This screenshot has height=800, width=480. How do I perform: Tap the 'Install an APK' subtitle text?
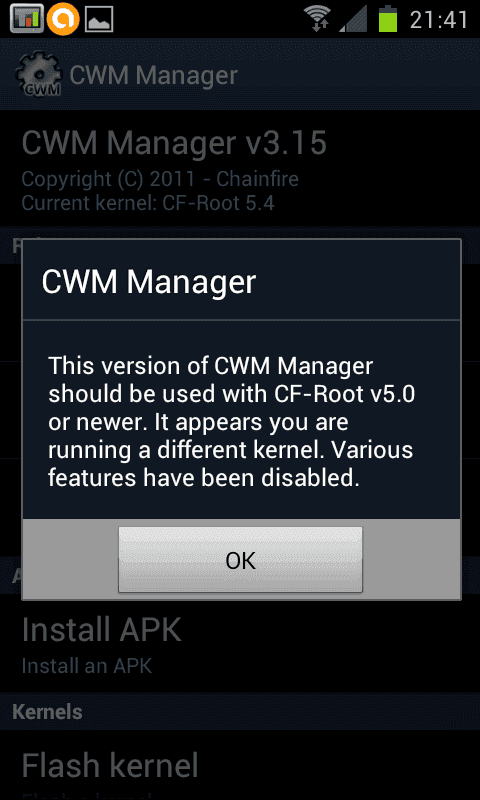point(87,666)
